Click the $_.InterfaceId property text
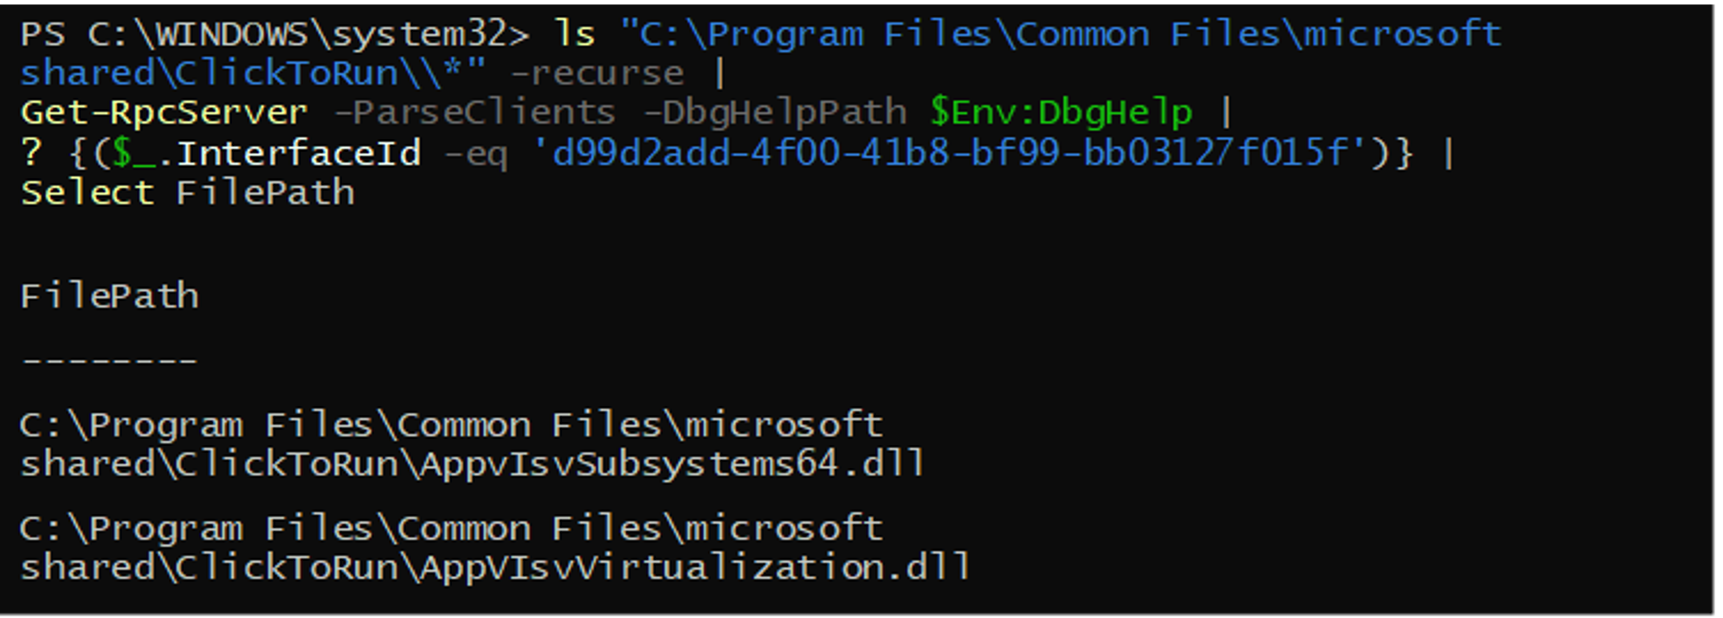 point(266,153)
